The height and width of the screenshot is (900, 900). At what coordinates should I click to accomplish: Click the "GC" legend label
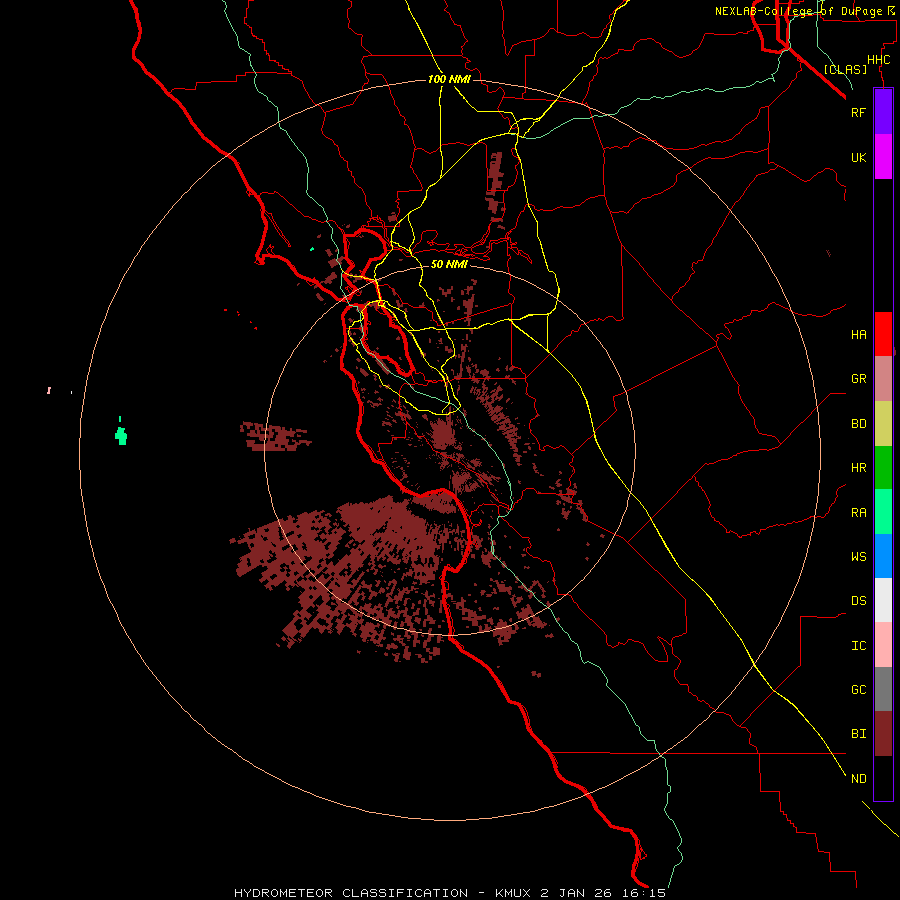click(x=858, y=689)
